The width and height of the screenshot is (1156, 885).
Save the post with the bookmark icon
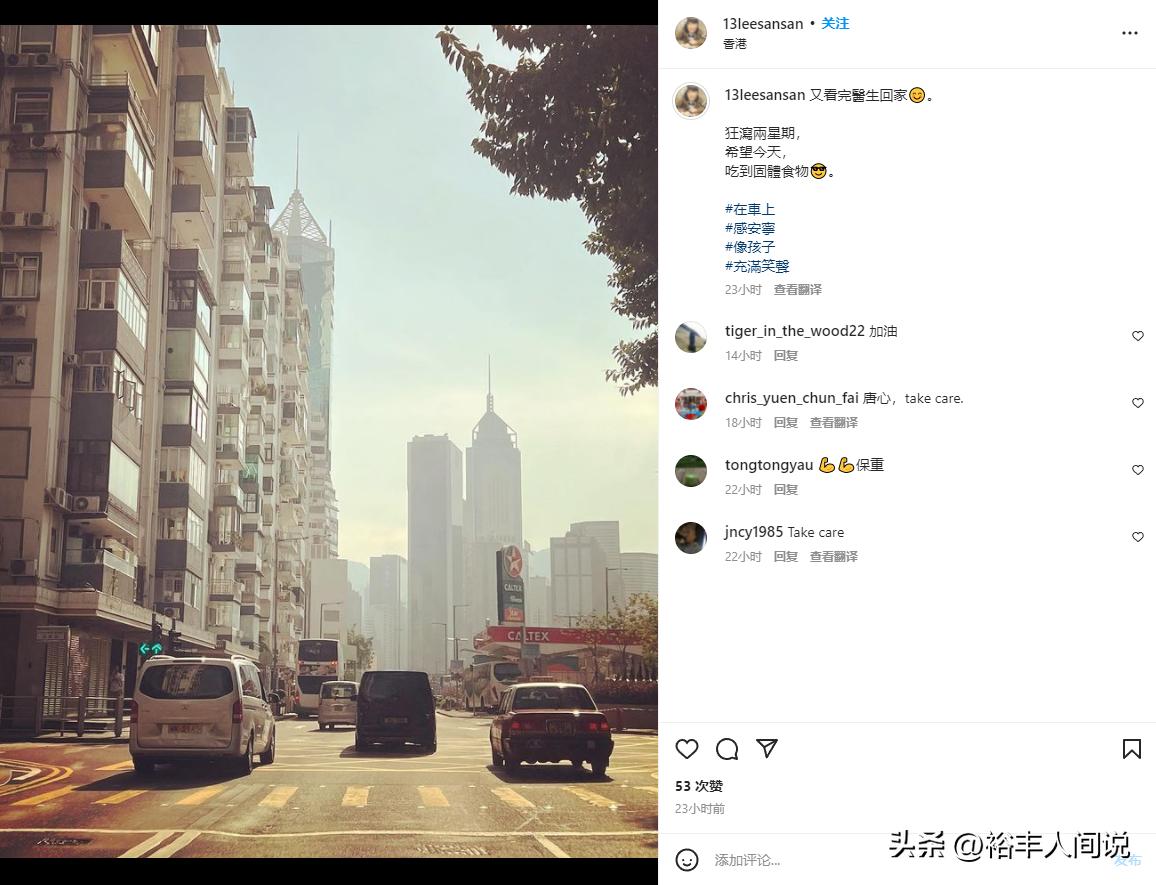pos(1131,749)
